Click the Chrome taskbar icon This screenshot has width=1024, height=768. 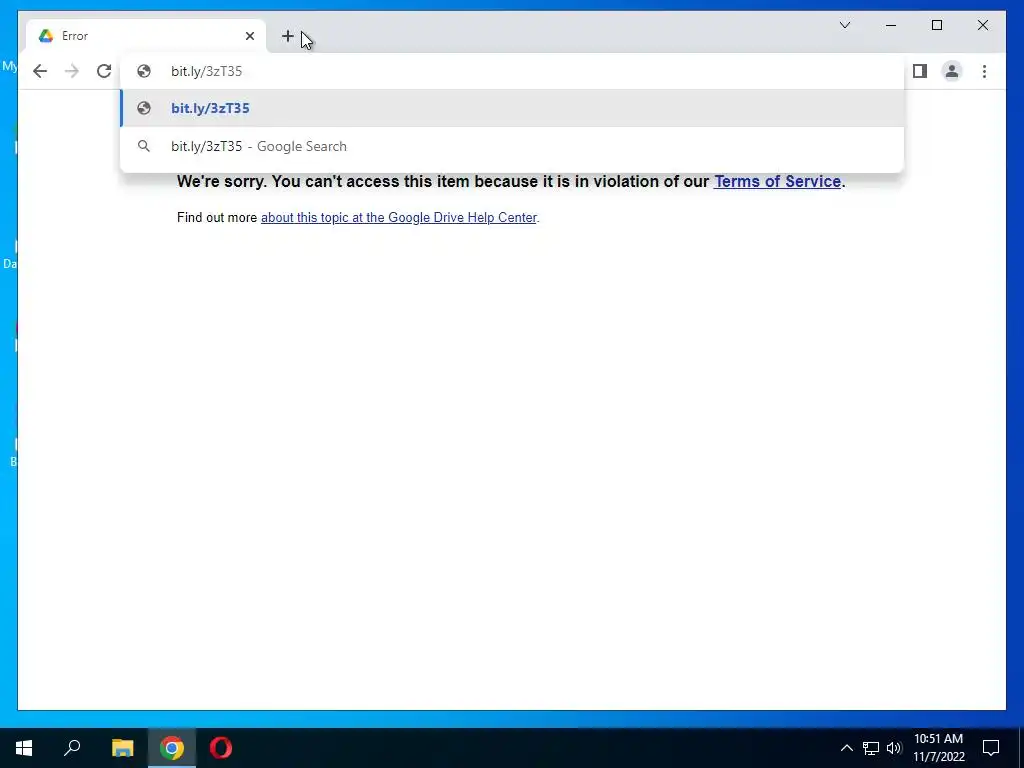[x=172, y=748]
